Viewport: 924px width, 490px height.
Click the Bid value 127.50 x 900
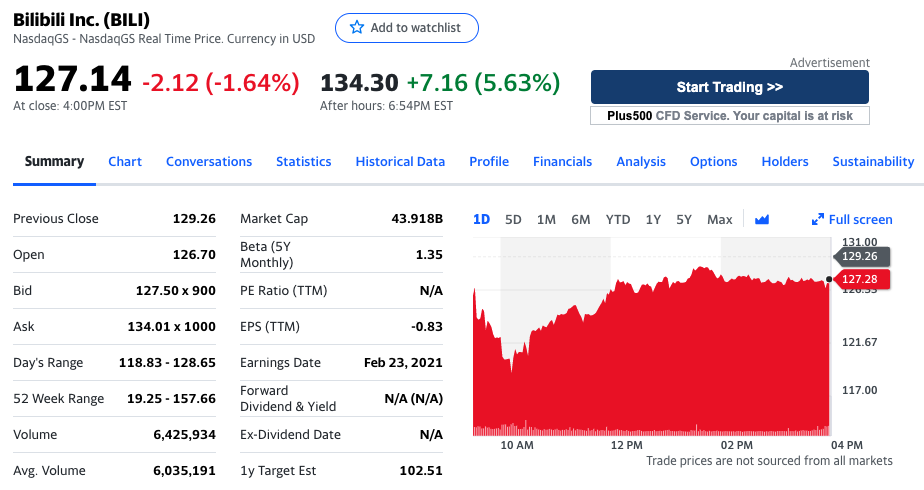176,290
